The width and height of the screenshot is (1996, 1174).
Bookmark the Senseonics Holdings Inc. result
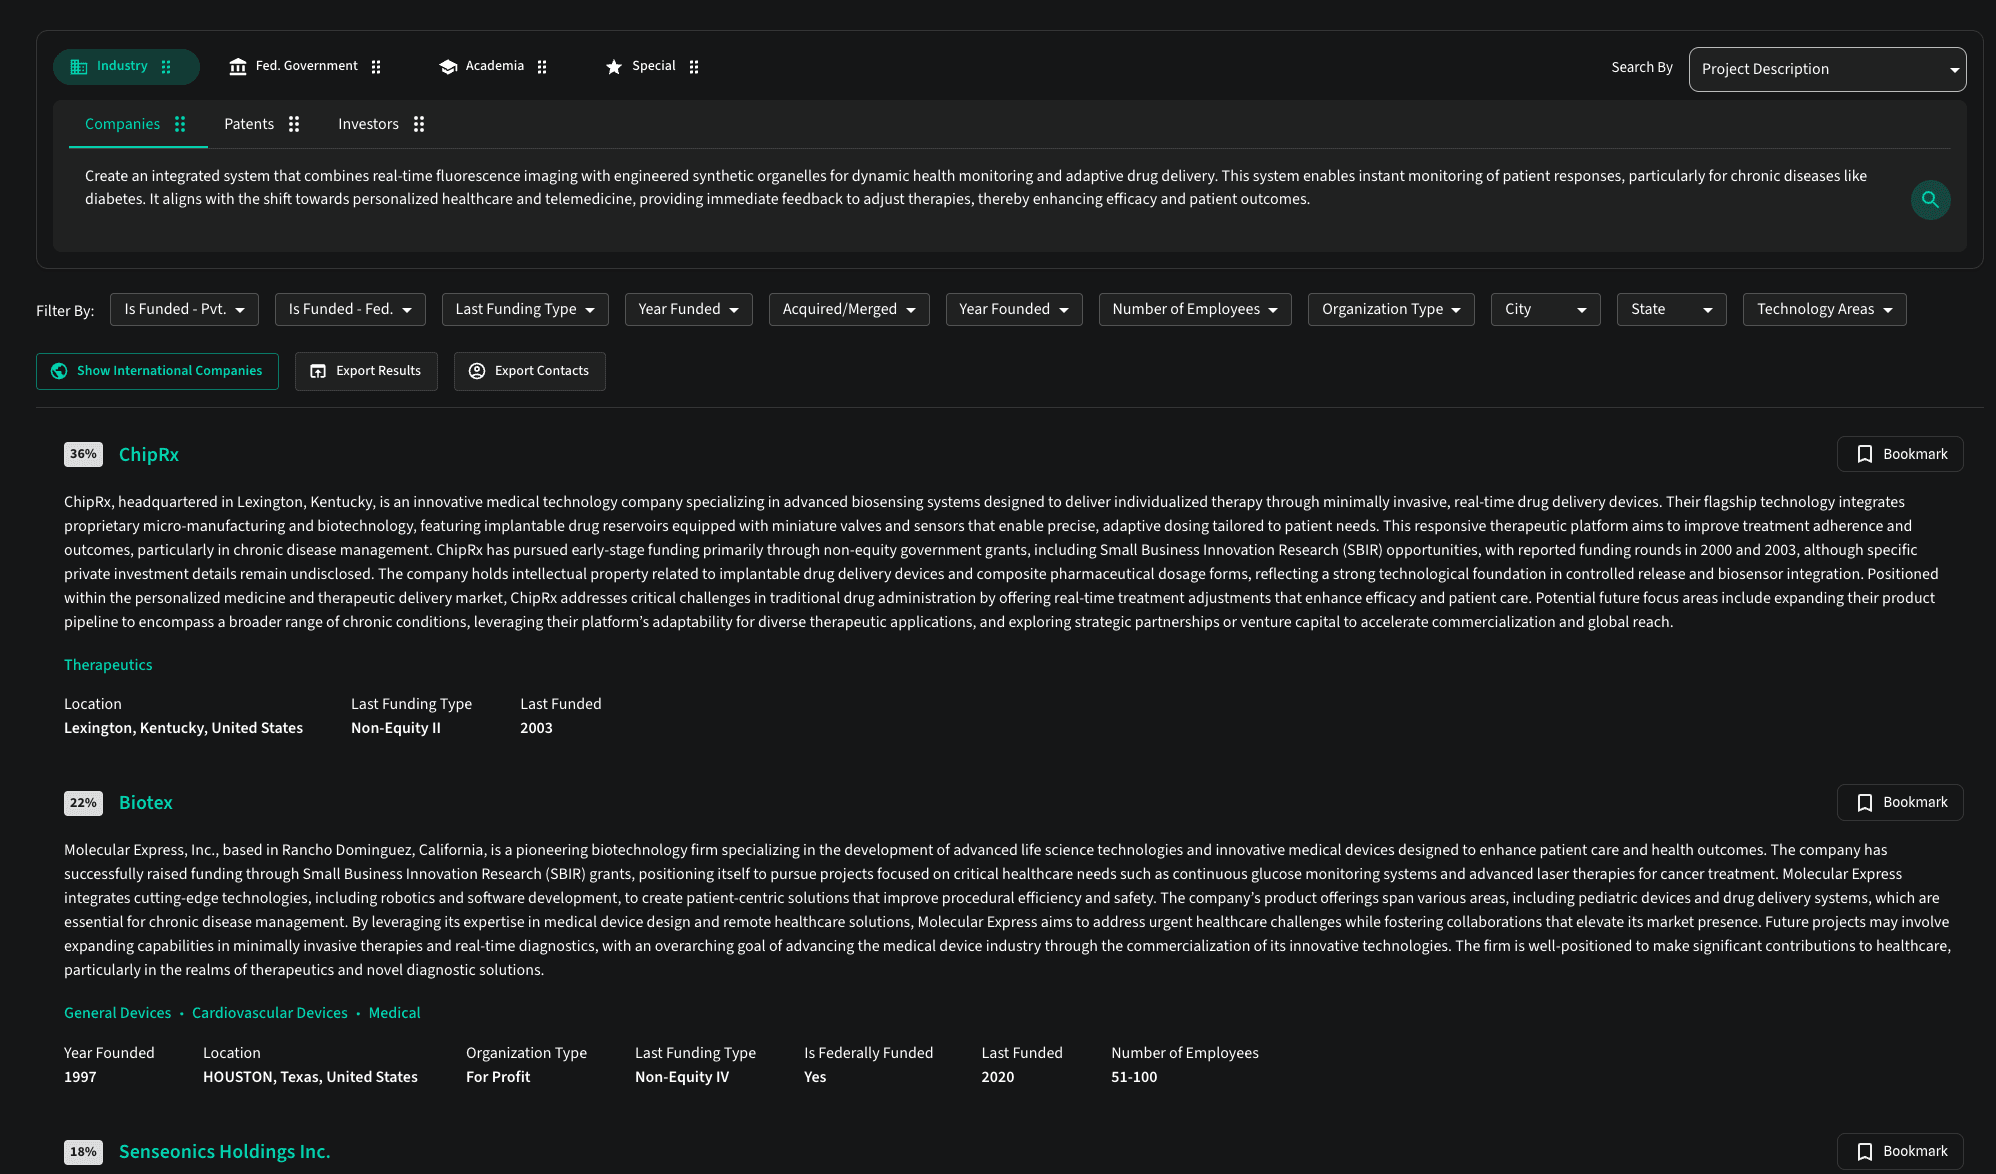pos(1899,1151)
